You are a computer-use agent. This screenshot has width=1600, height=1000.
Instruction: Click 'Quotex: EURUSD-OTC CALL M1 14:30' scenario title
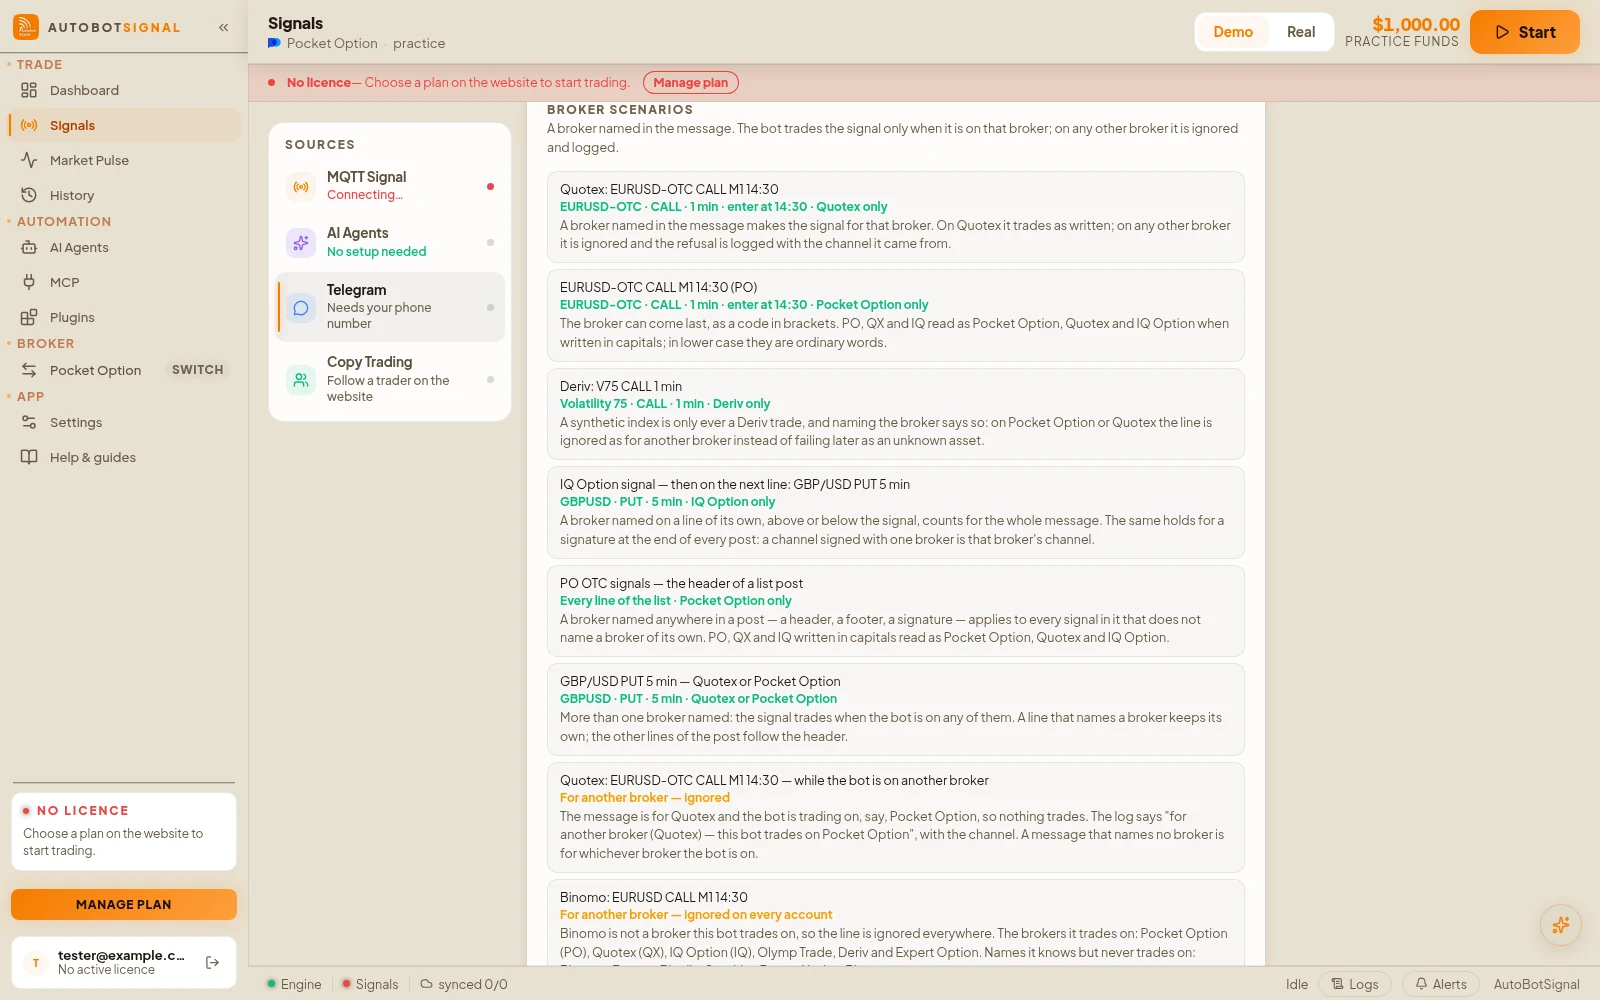(x=669, y=189)
